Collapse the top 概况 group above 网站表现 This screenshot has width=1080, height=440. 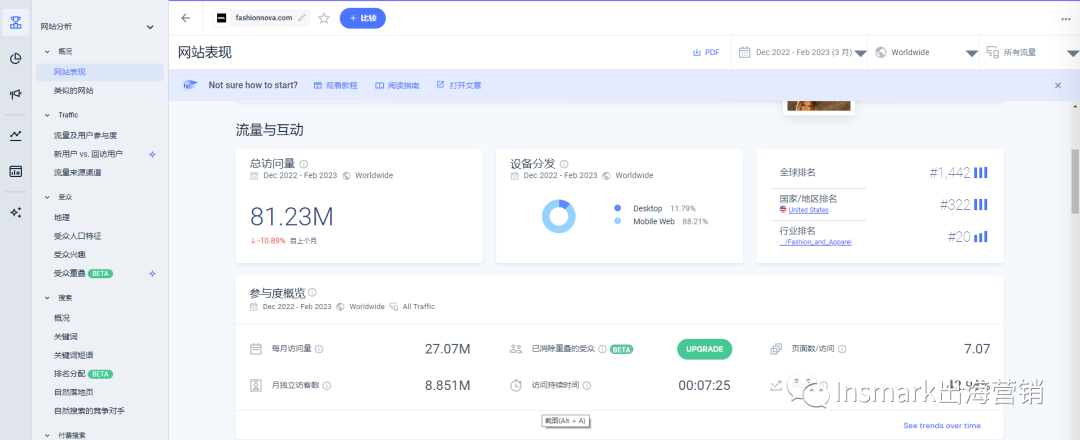[47, 51]
